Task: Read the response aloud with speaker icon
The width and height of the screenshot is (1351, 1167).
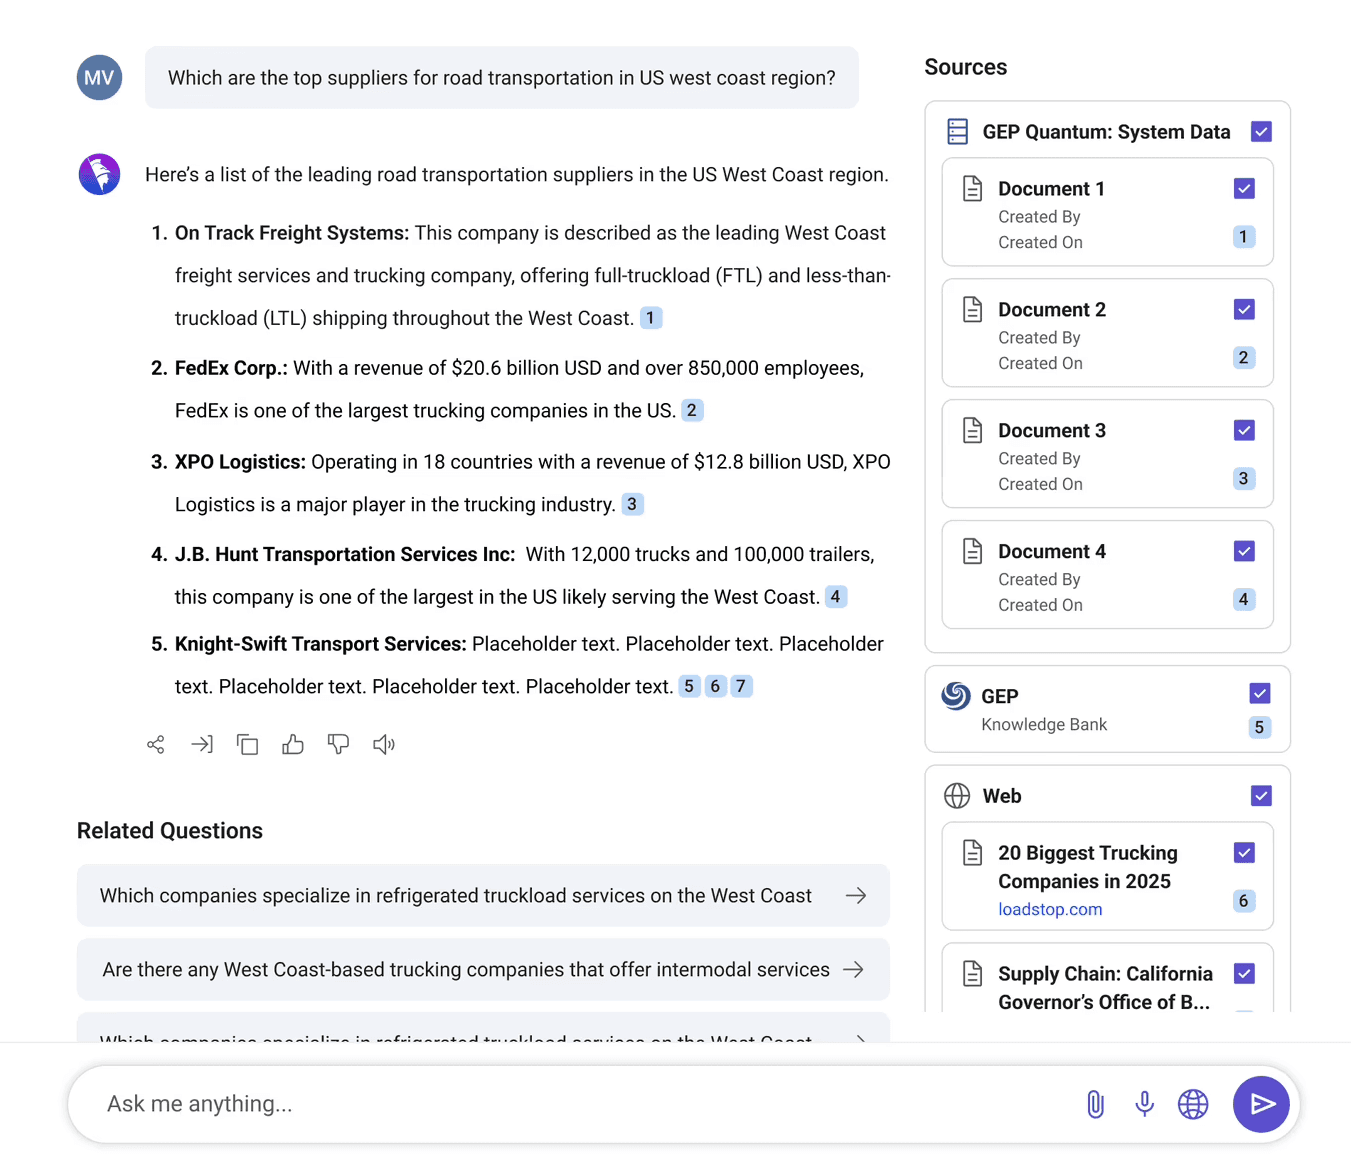Action: click(384, 744)
